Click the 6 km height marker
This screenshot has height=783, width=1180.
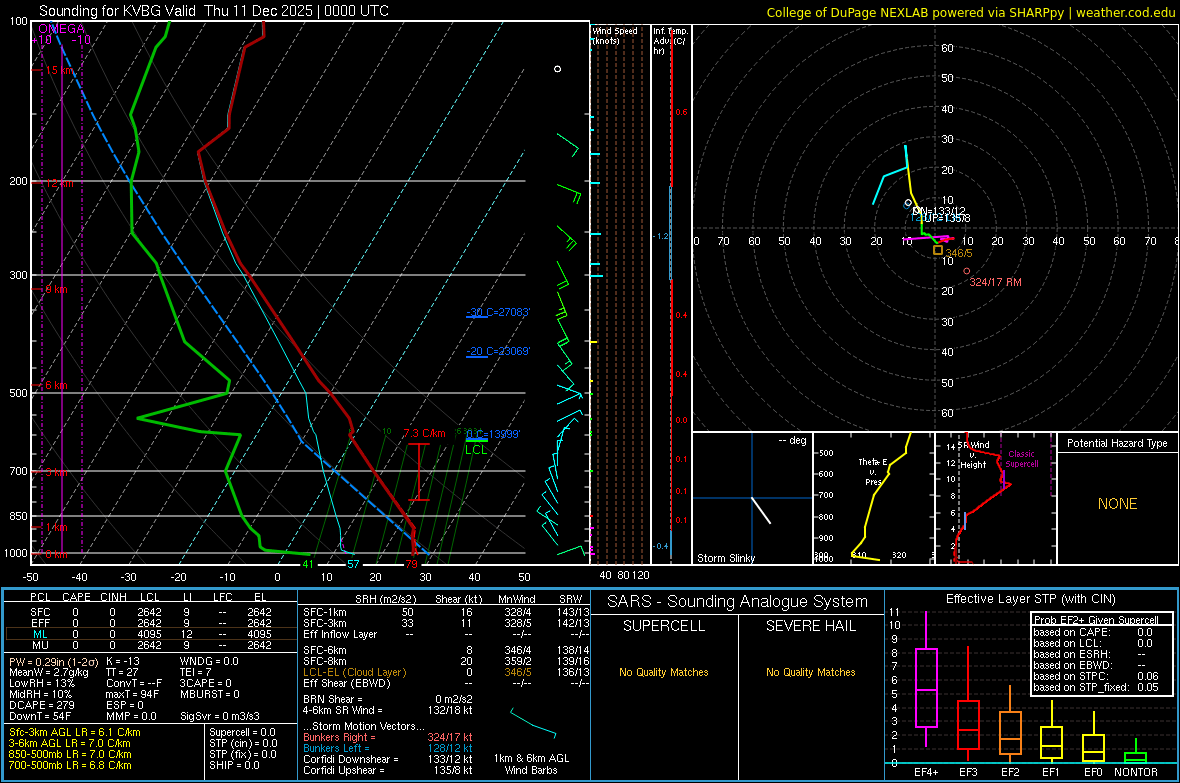pyautogui.click(x=56, y=385)
